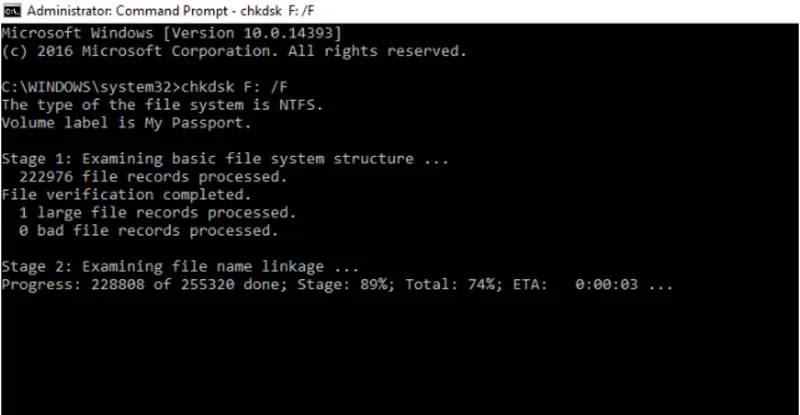The image size is (800, 415).
Task: Click the "222976 file records processed" line
Action: point(145,177)
